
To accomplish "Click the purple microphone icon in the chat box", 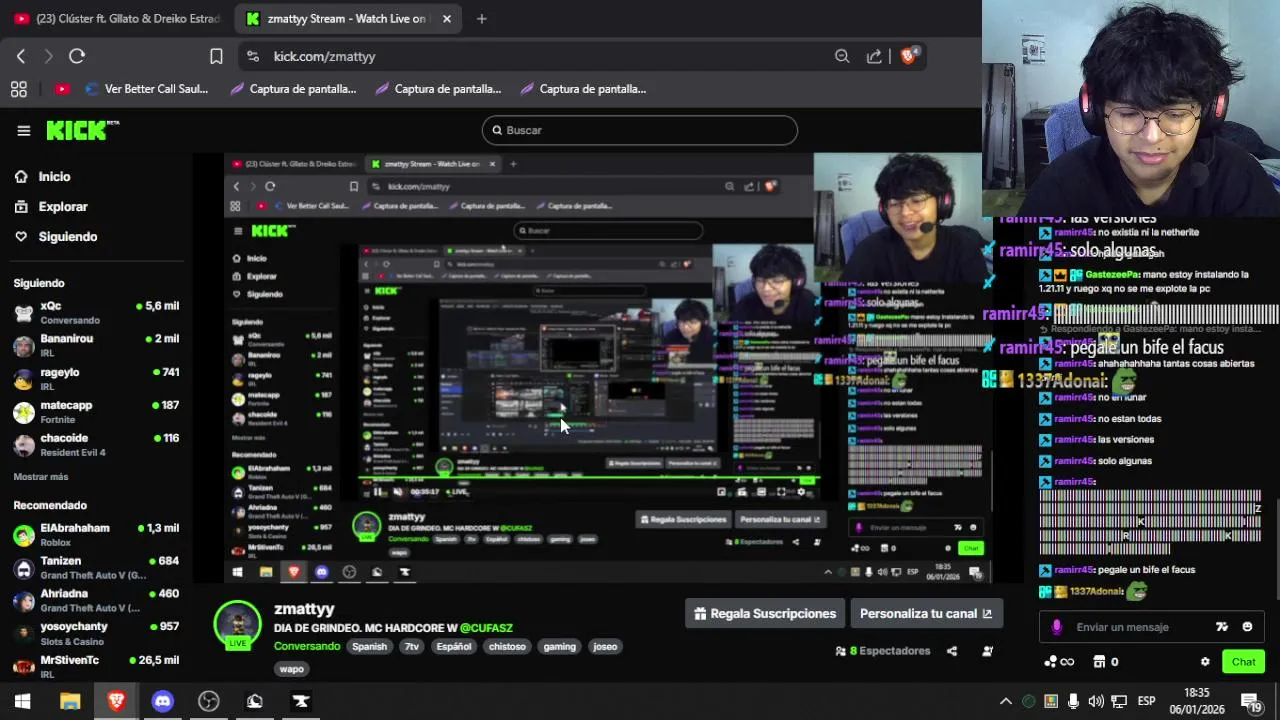I will (1057, 627).
